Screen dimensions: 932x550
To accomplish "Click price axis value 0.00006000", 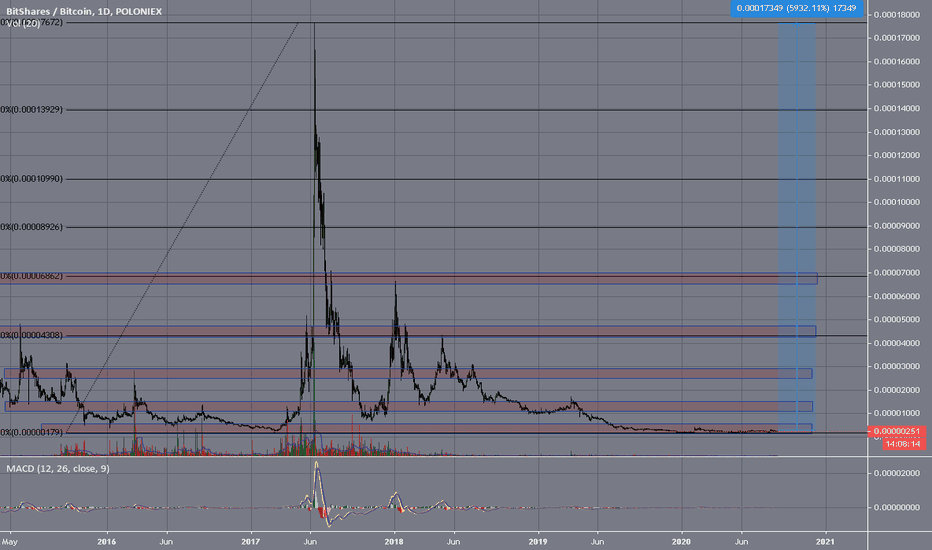I will pyautogui.click(x=897, y=296).
